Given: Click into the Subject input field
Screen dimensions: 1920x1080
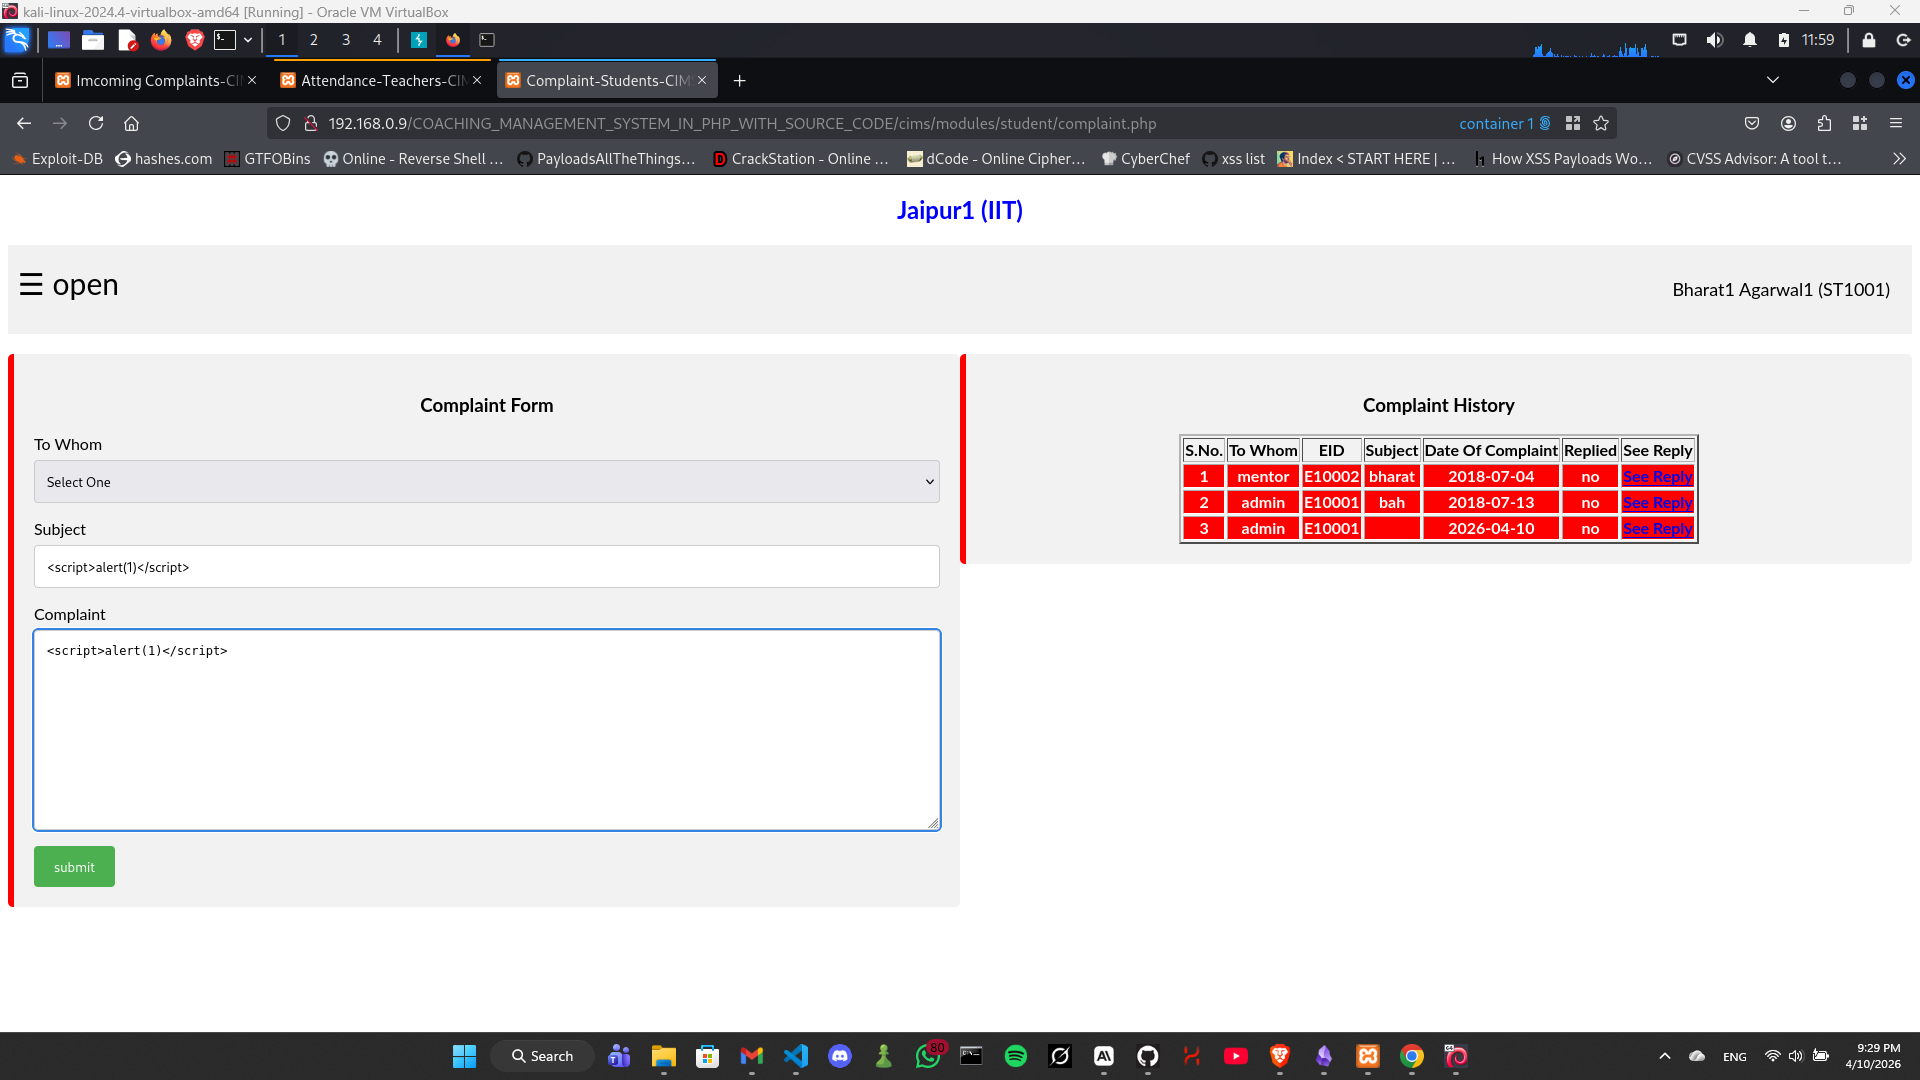Looking at the screenshot, I should (486, 567).
